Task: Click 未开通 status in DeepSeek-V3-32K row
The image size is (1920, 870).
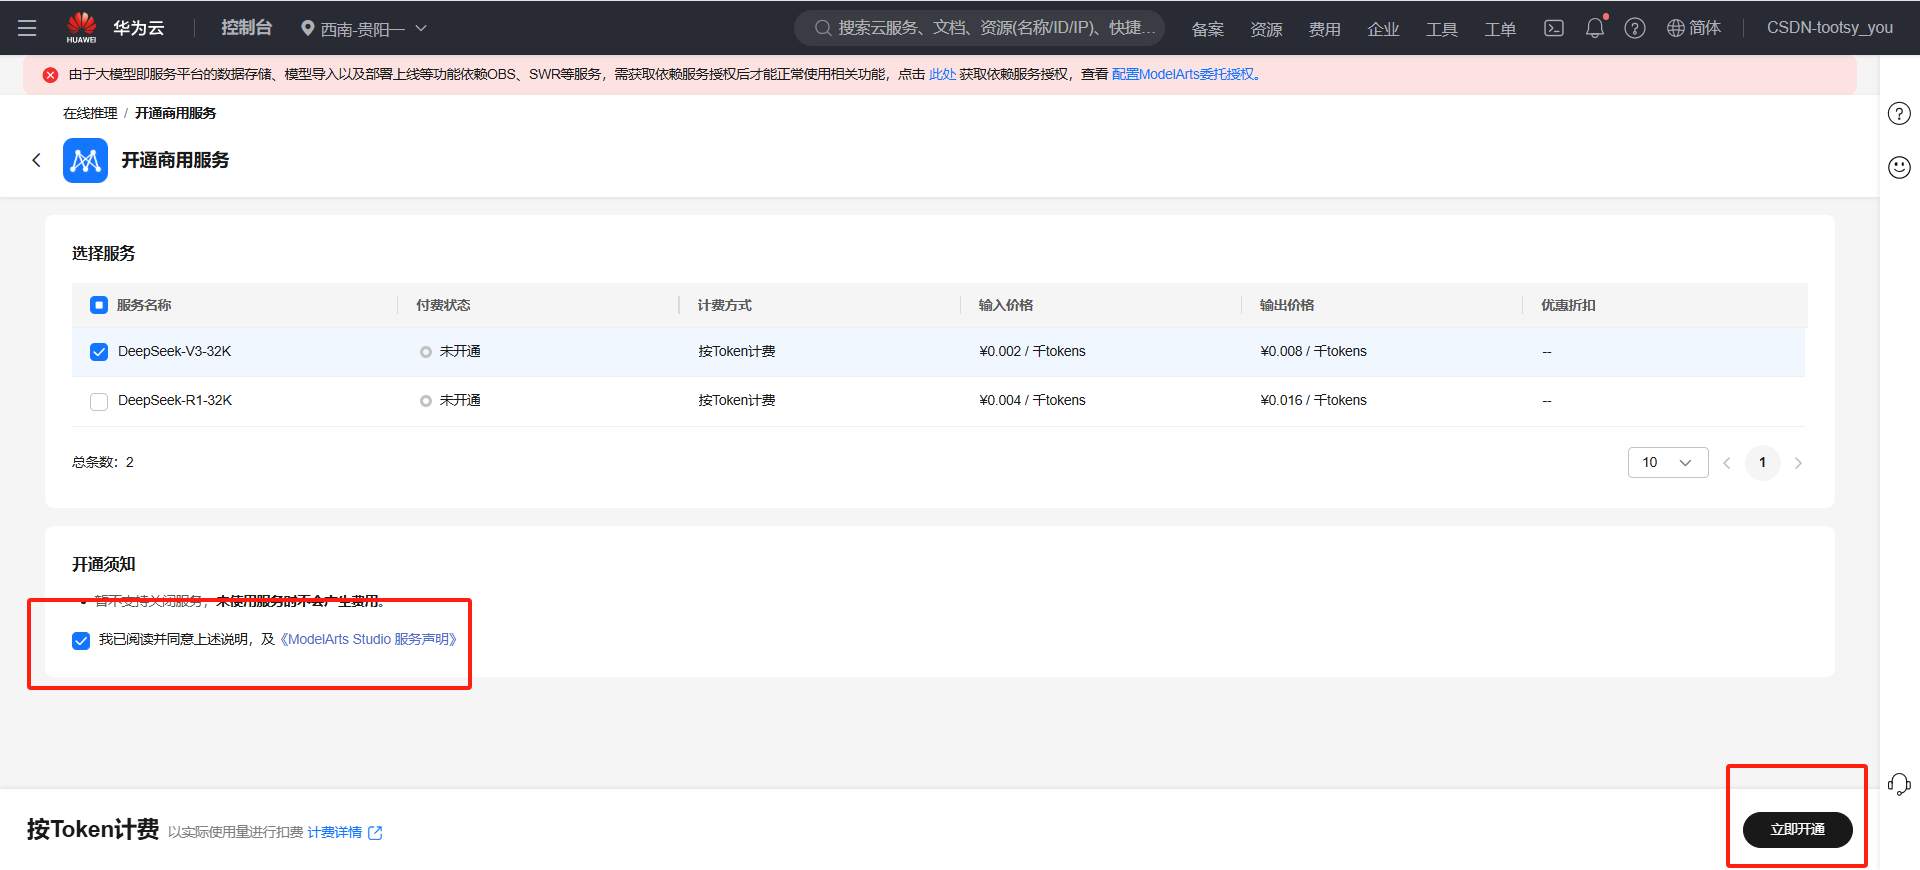Action: coord(460,351)
